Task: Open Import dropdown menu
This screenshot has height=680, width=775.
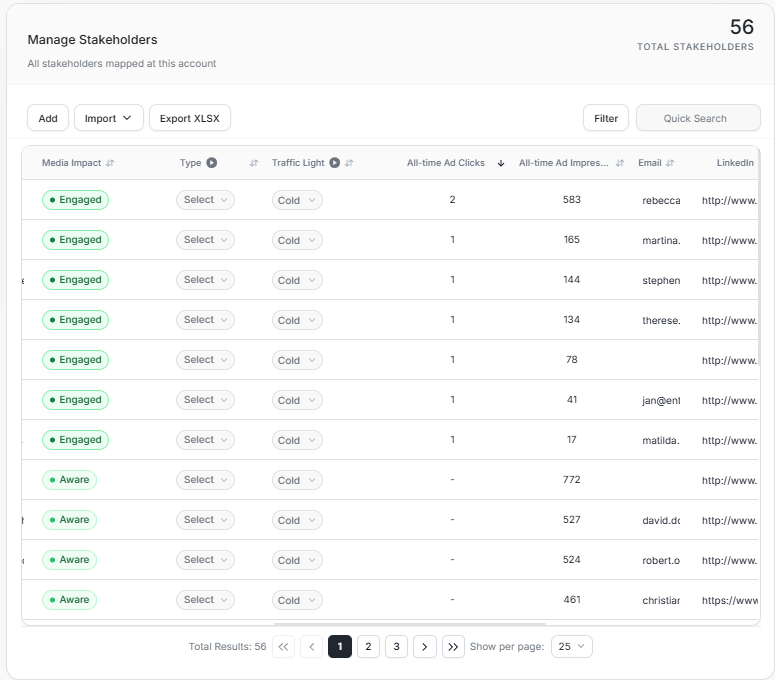Action: pos(109,118)
